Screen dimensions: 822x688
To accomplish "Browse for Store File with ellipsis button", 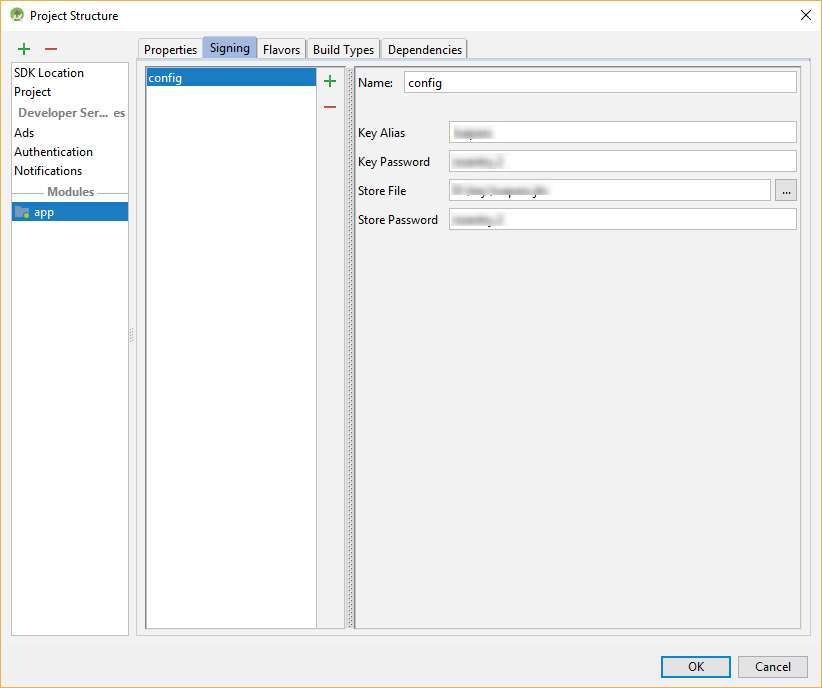I will (786, 191).
